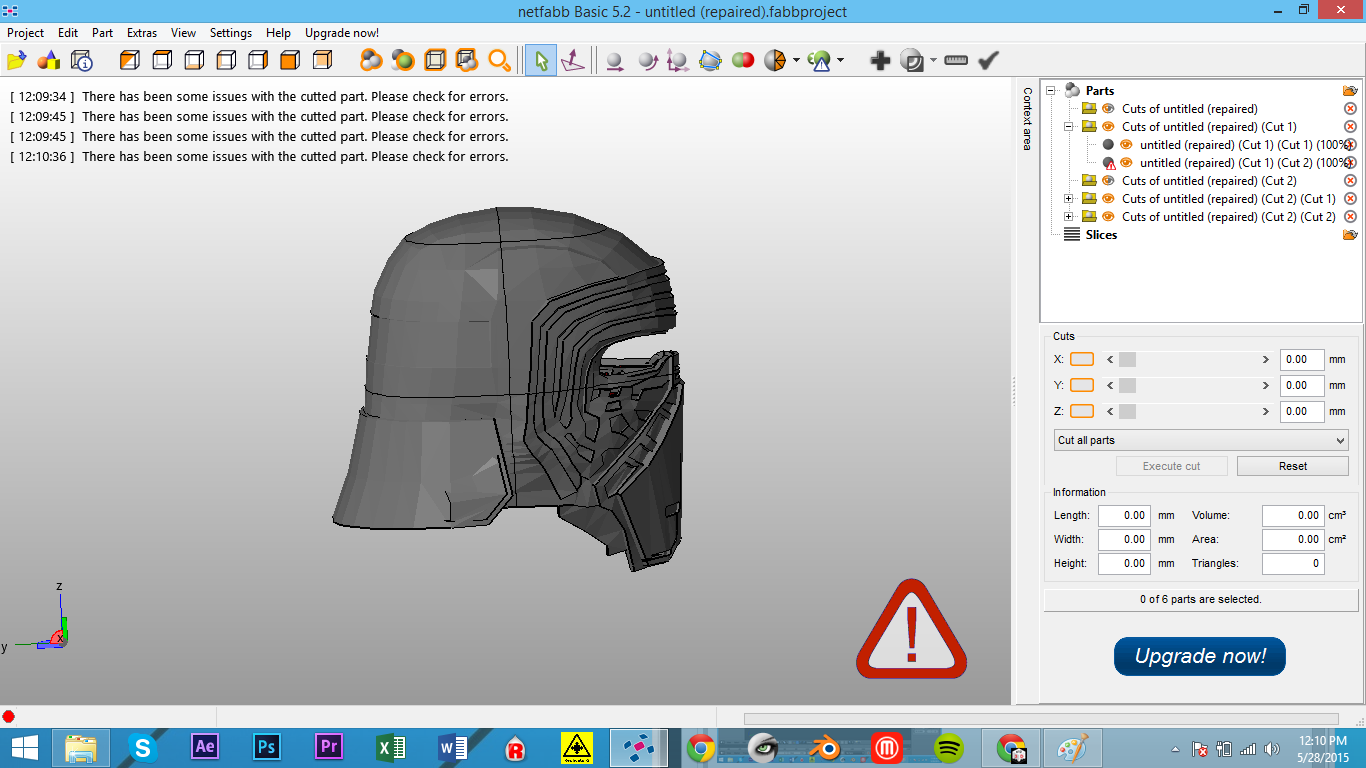The width and height of the screenshot is (1366, 768).
Task: Open the Settings menu
Action: [231, 33]
